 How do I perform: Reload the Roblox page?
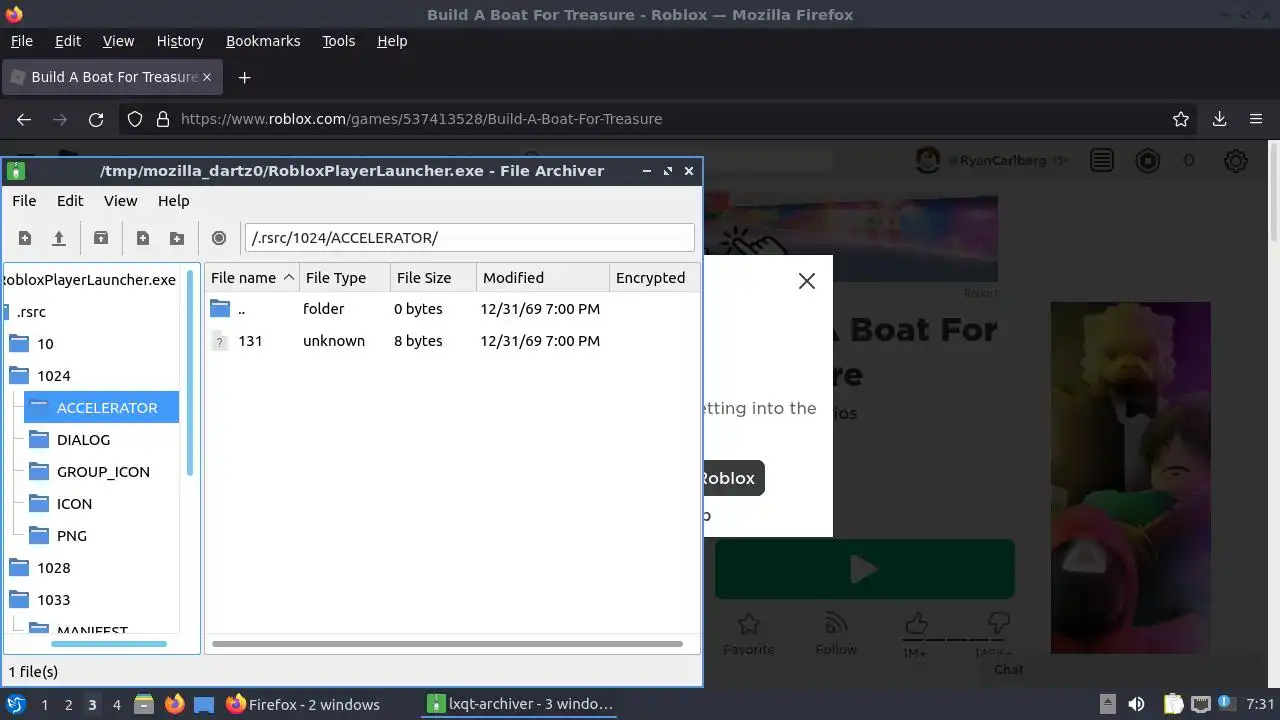pyautogui.click(x=96, y=119)
